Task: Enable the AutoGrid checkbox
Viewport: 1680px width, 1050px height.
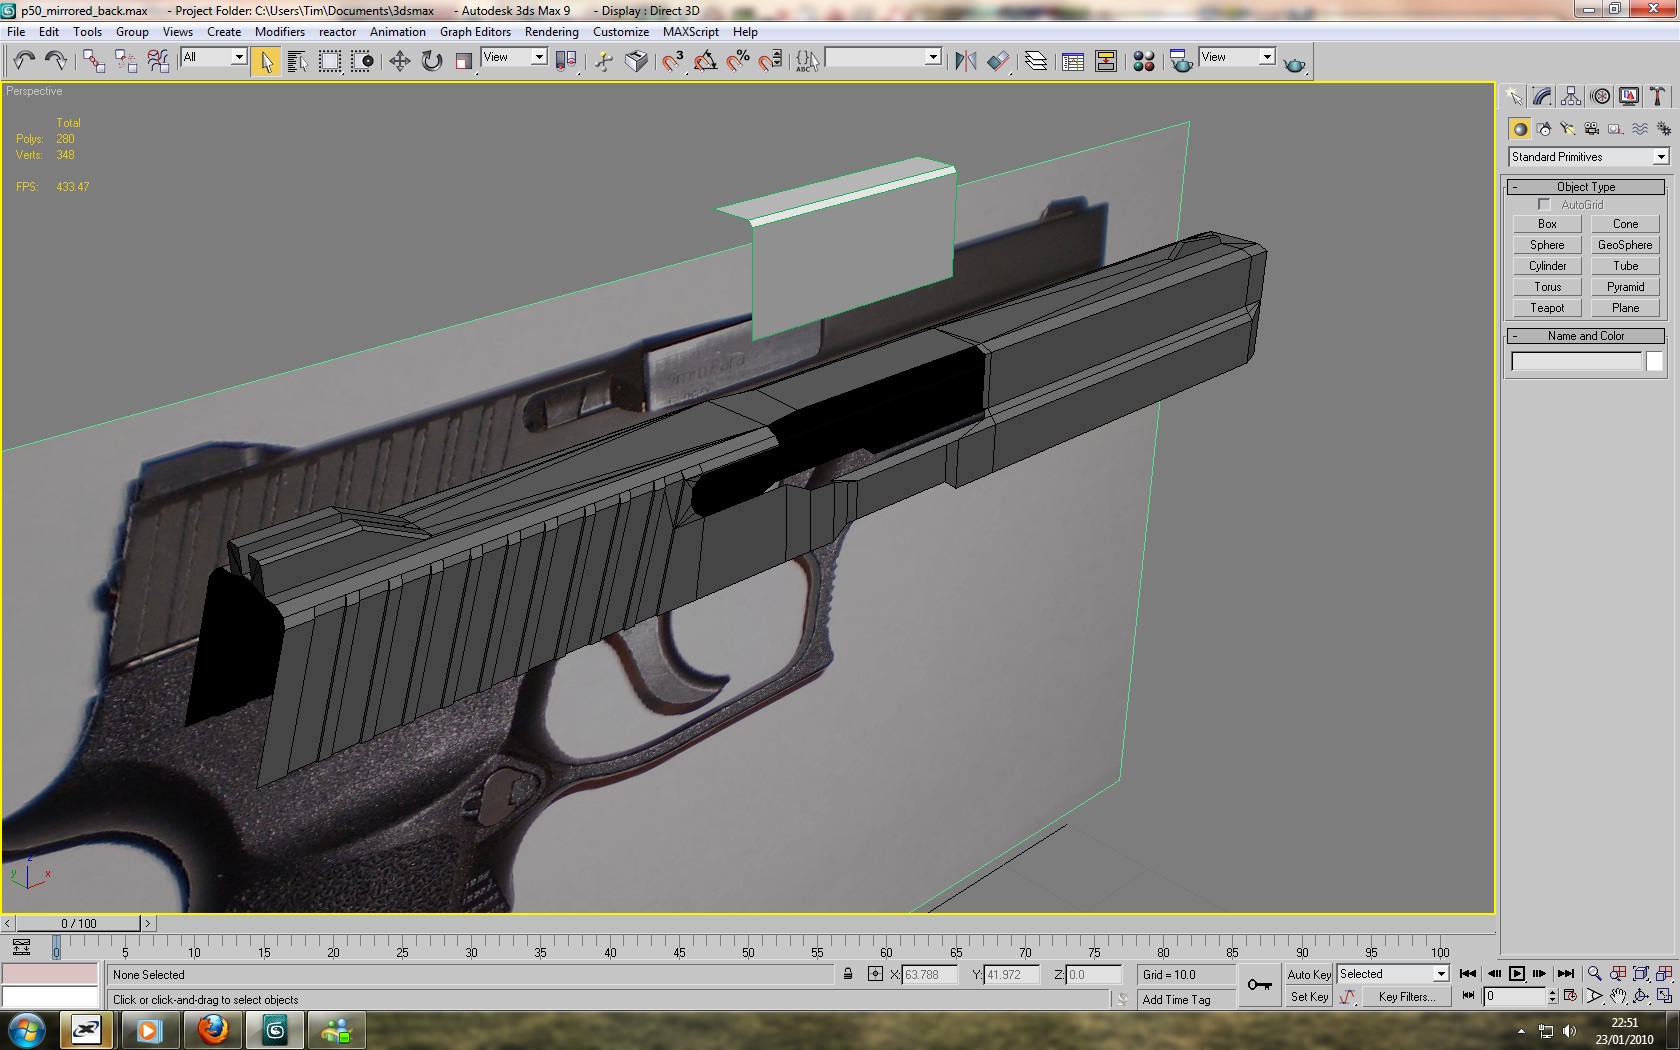Action: (1544, 205)
